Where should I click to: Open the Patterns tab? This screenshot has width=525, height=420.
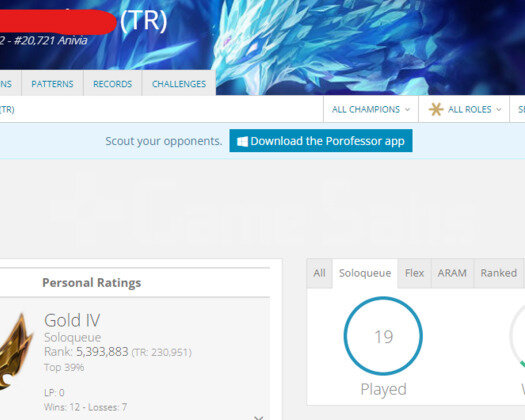click(x=52, y=84)
